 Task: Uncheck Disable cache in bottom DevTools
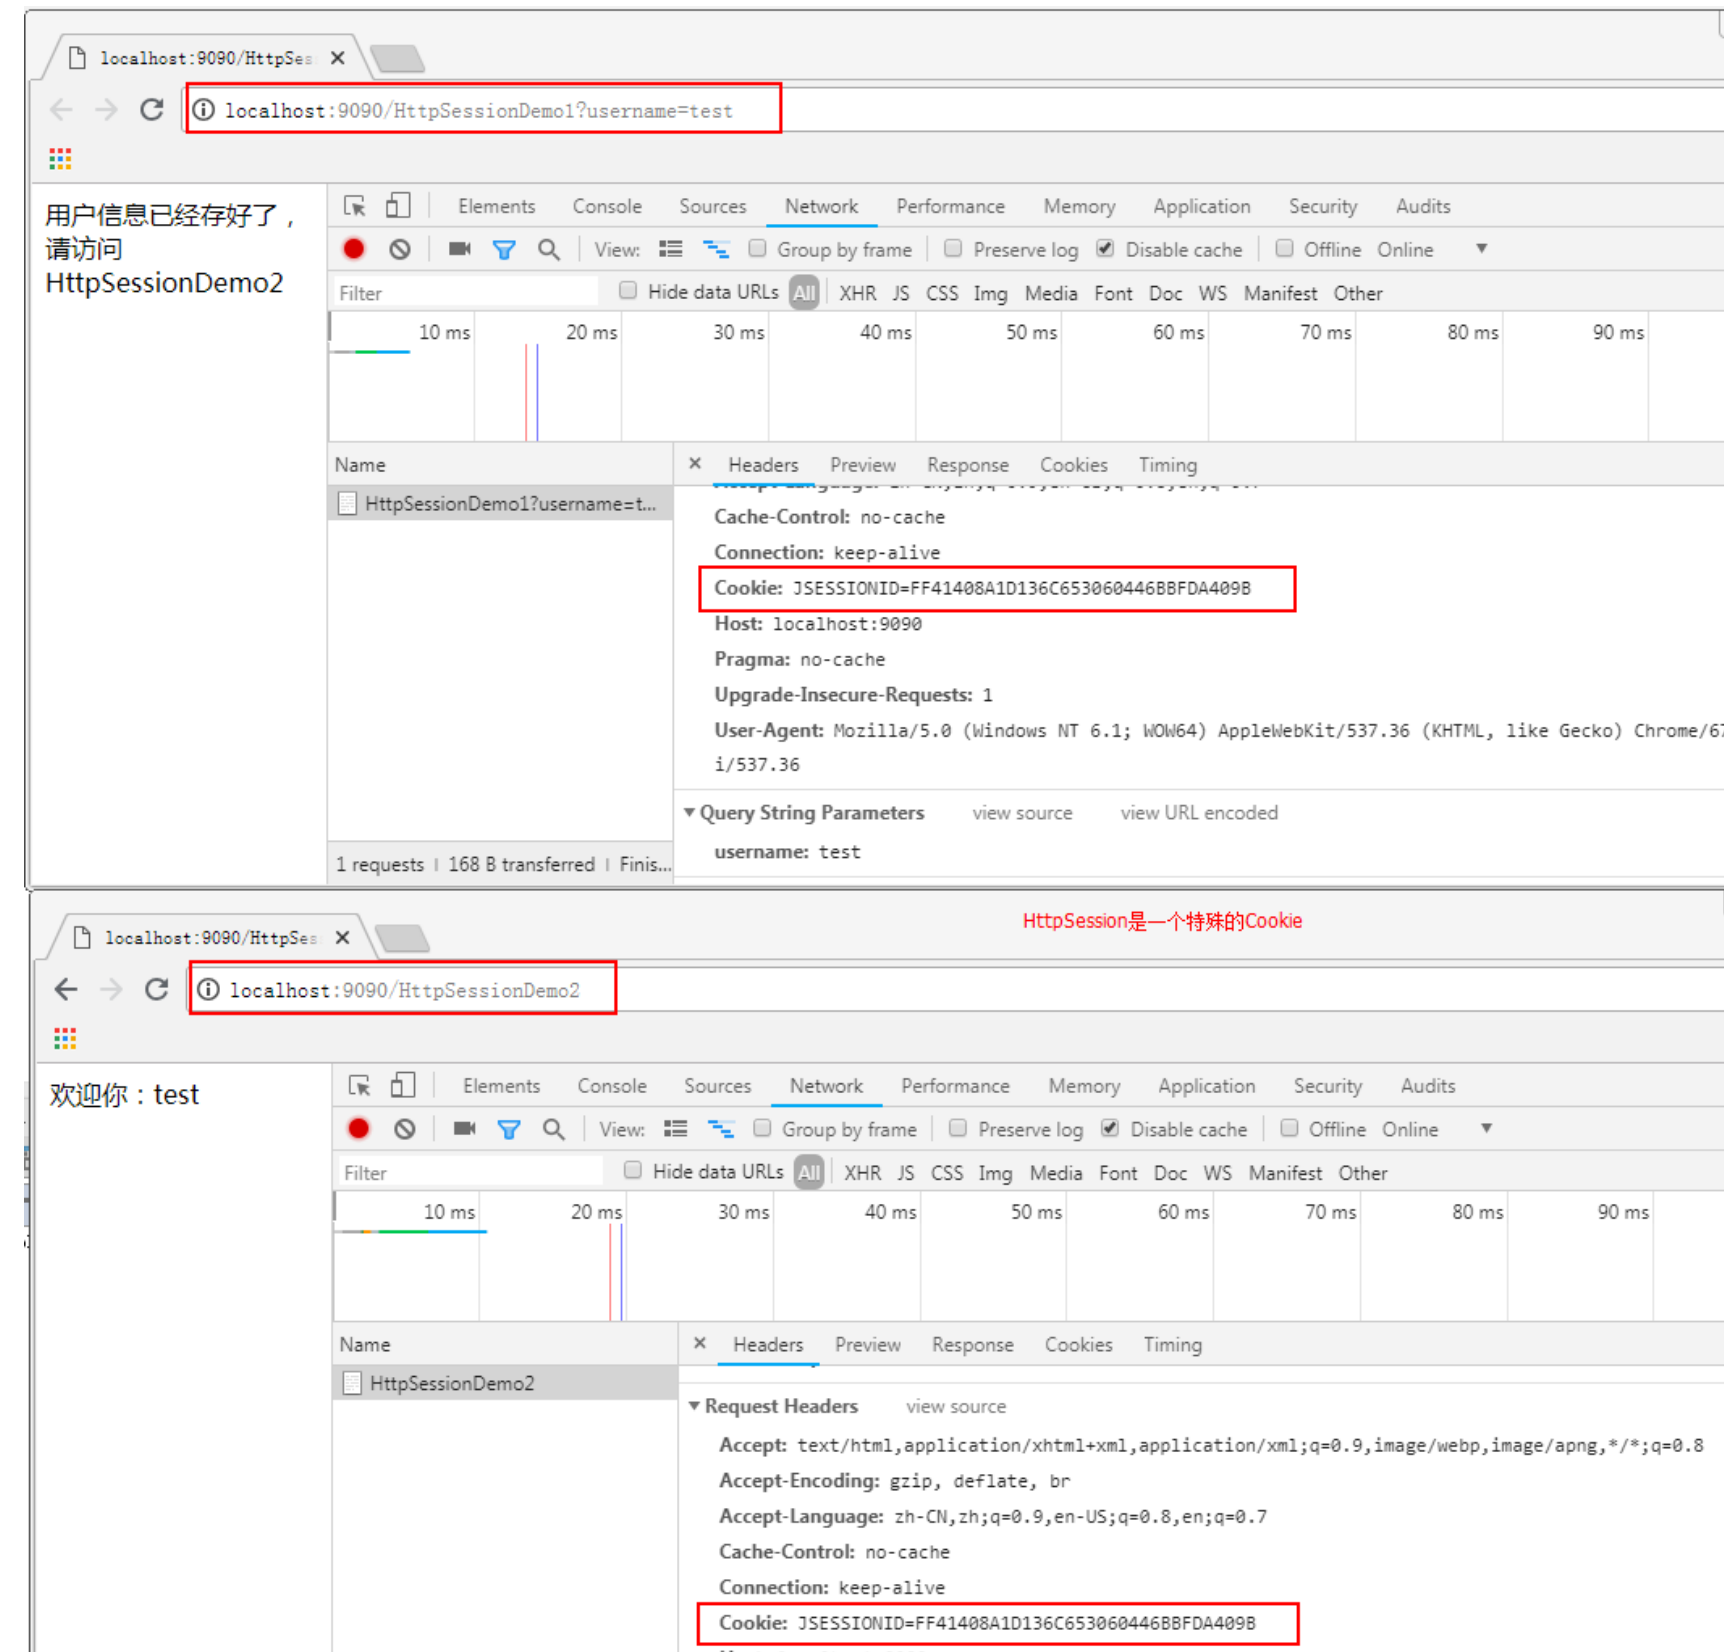click(x=1110, y=1128)
